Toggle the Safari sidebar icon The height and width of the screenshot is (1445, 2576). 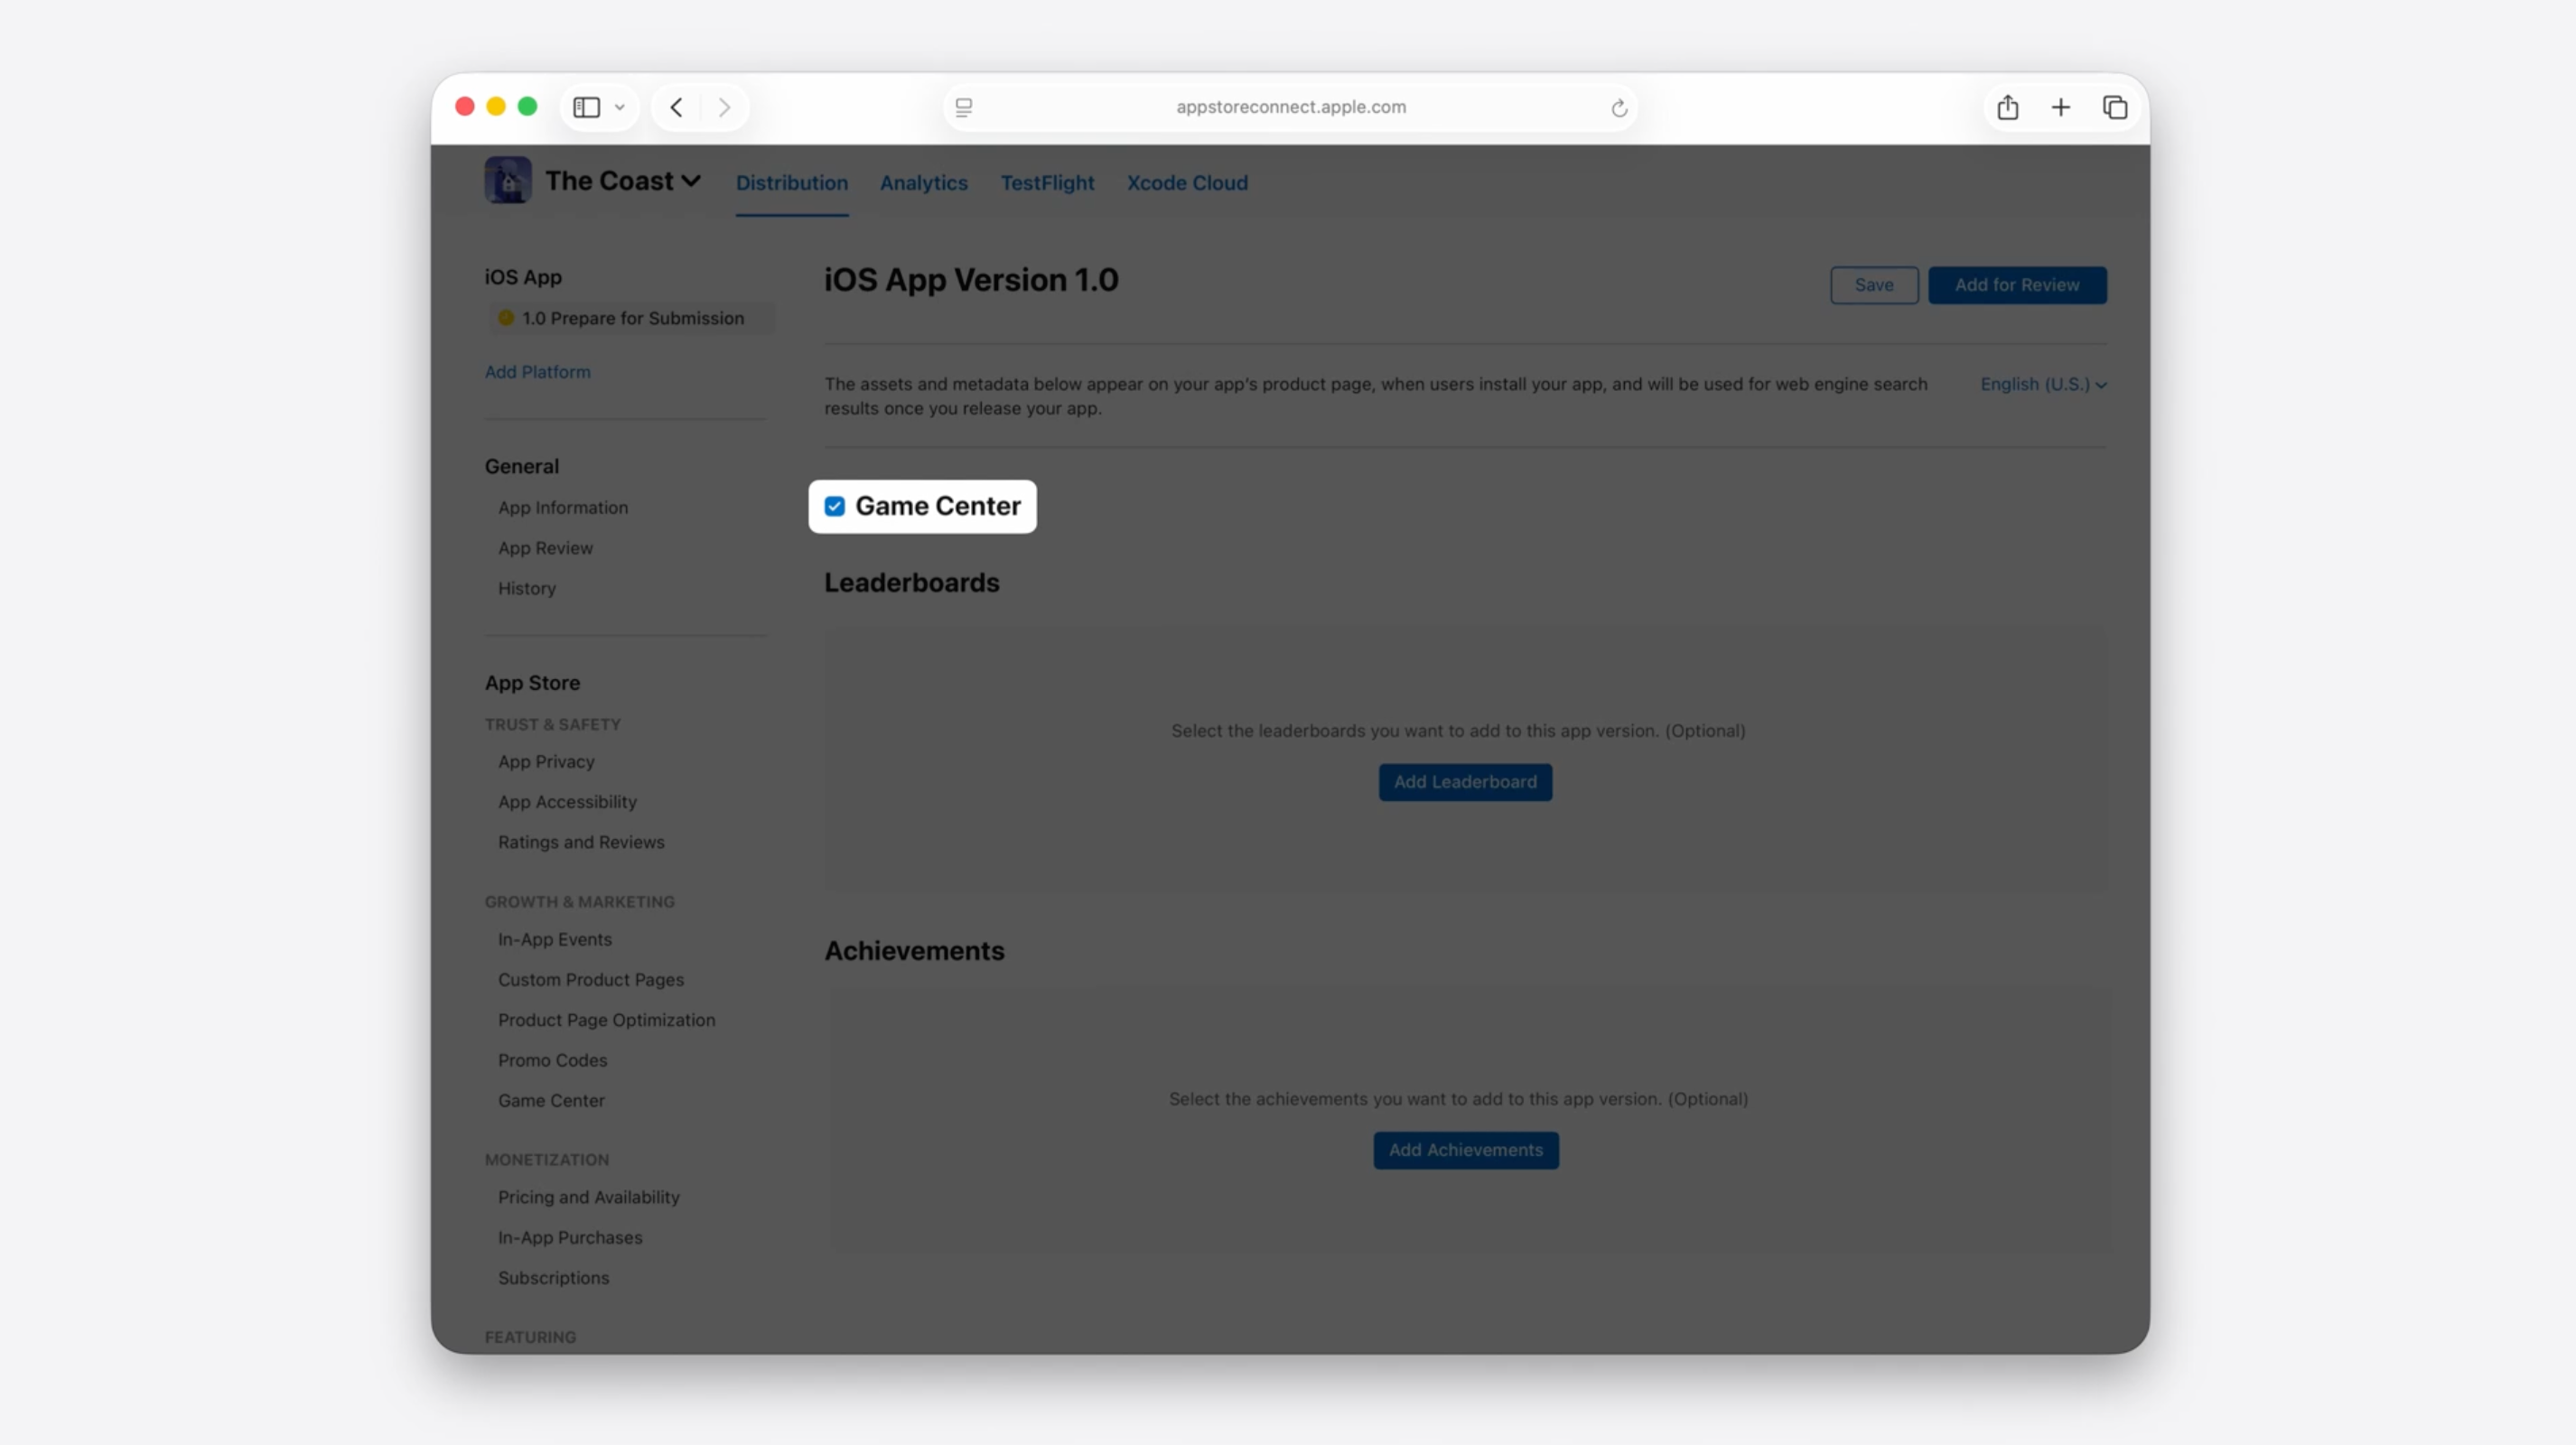(587, 107)
